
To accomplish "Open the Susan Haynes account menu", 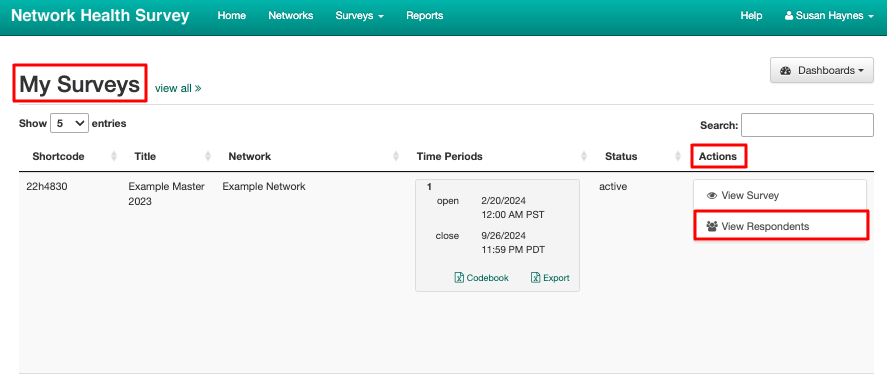I will (829, 16).
